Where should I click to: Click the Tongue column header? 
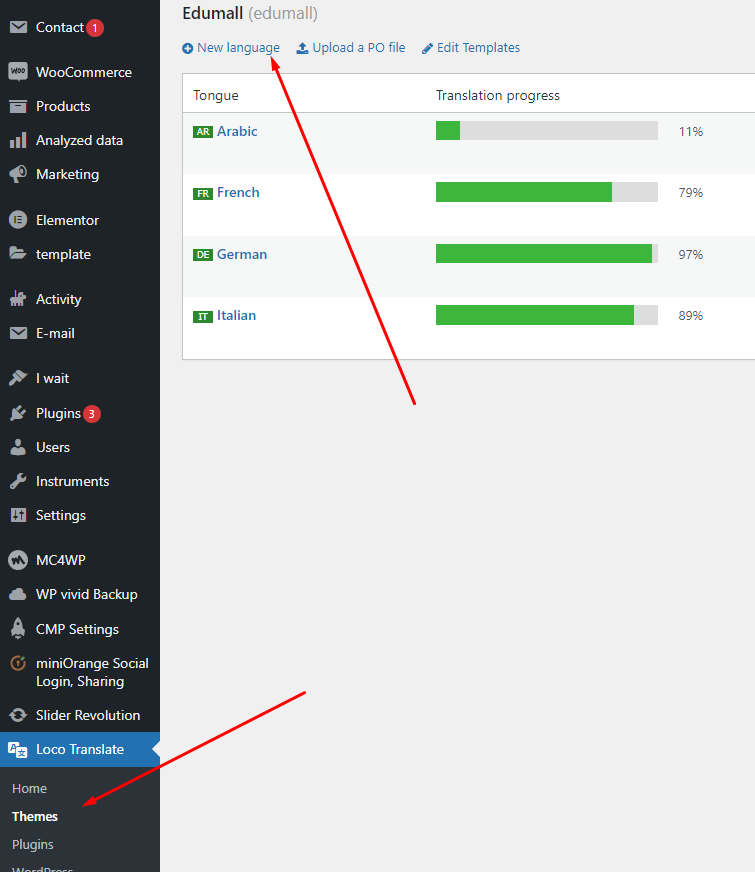tap(216, 96)
